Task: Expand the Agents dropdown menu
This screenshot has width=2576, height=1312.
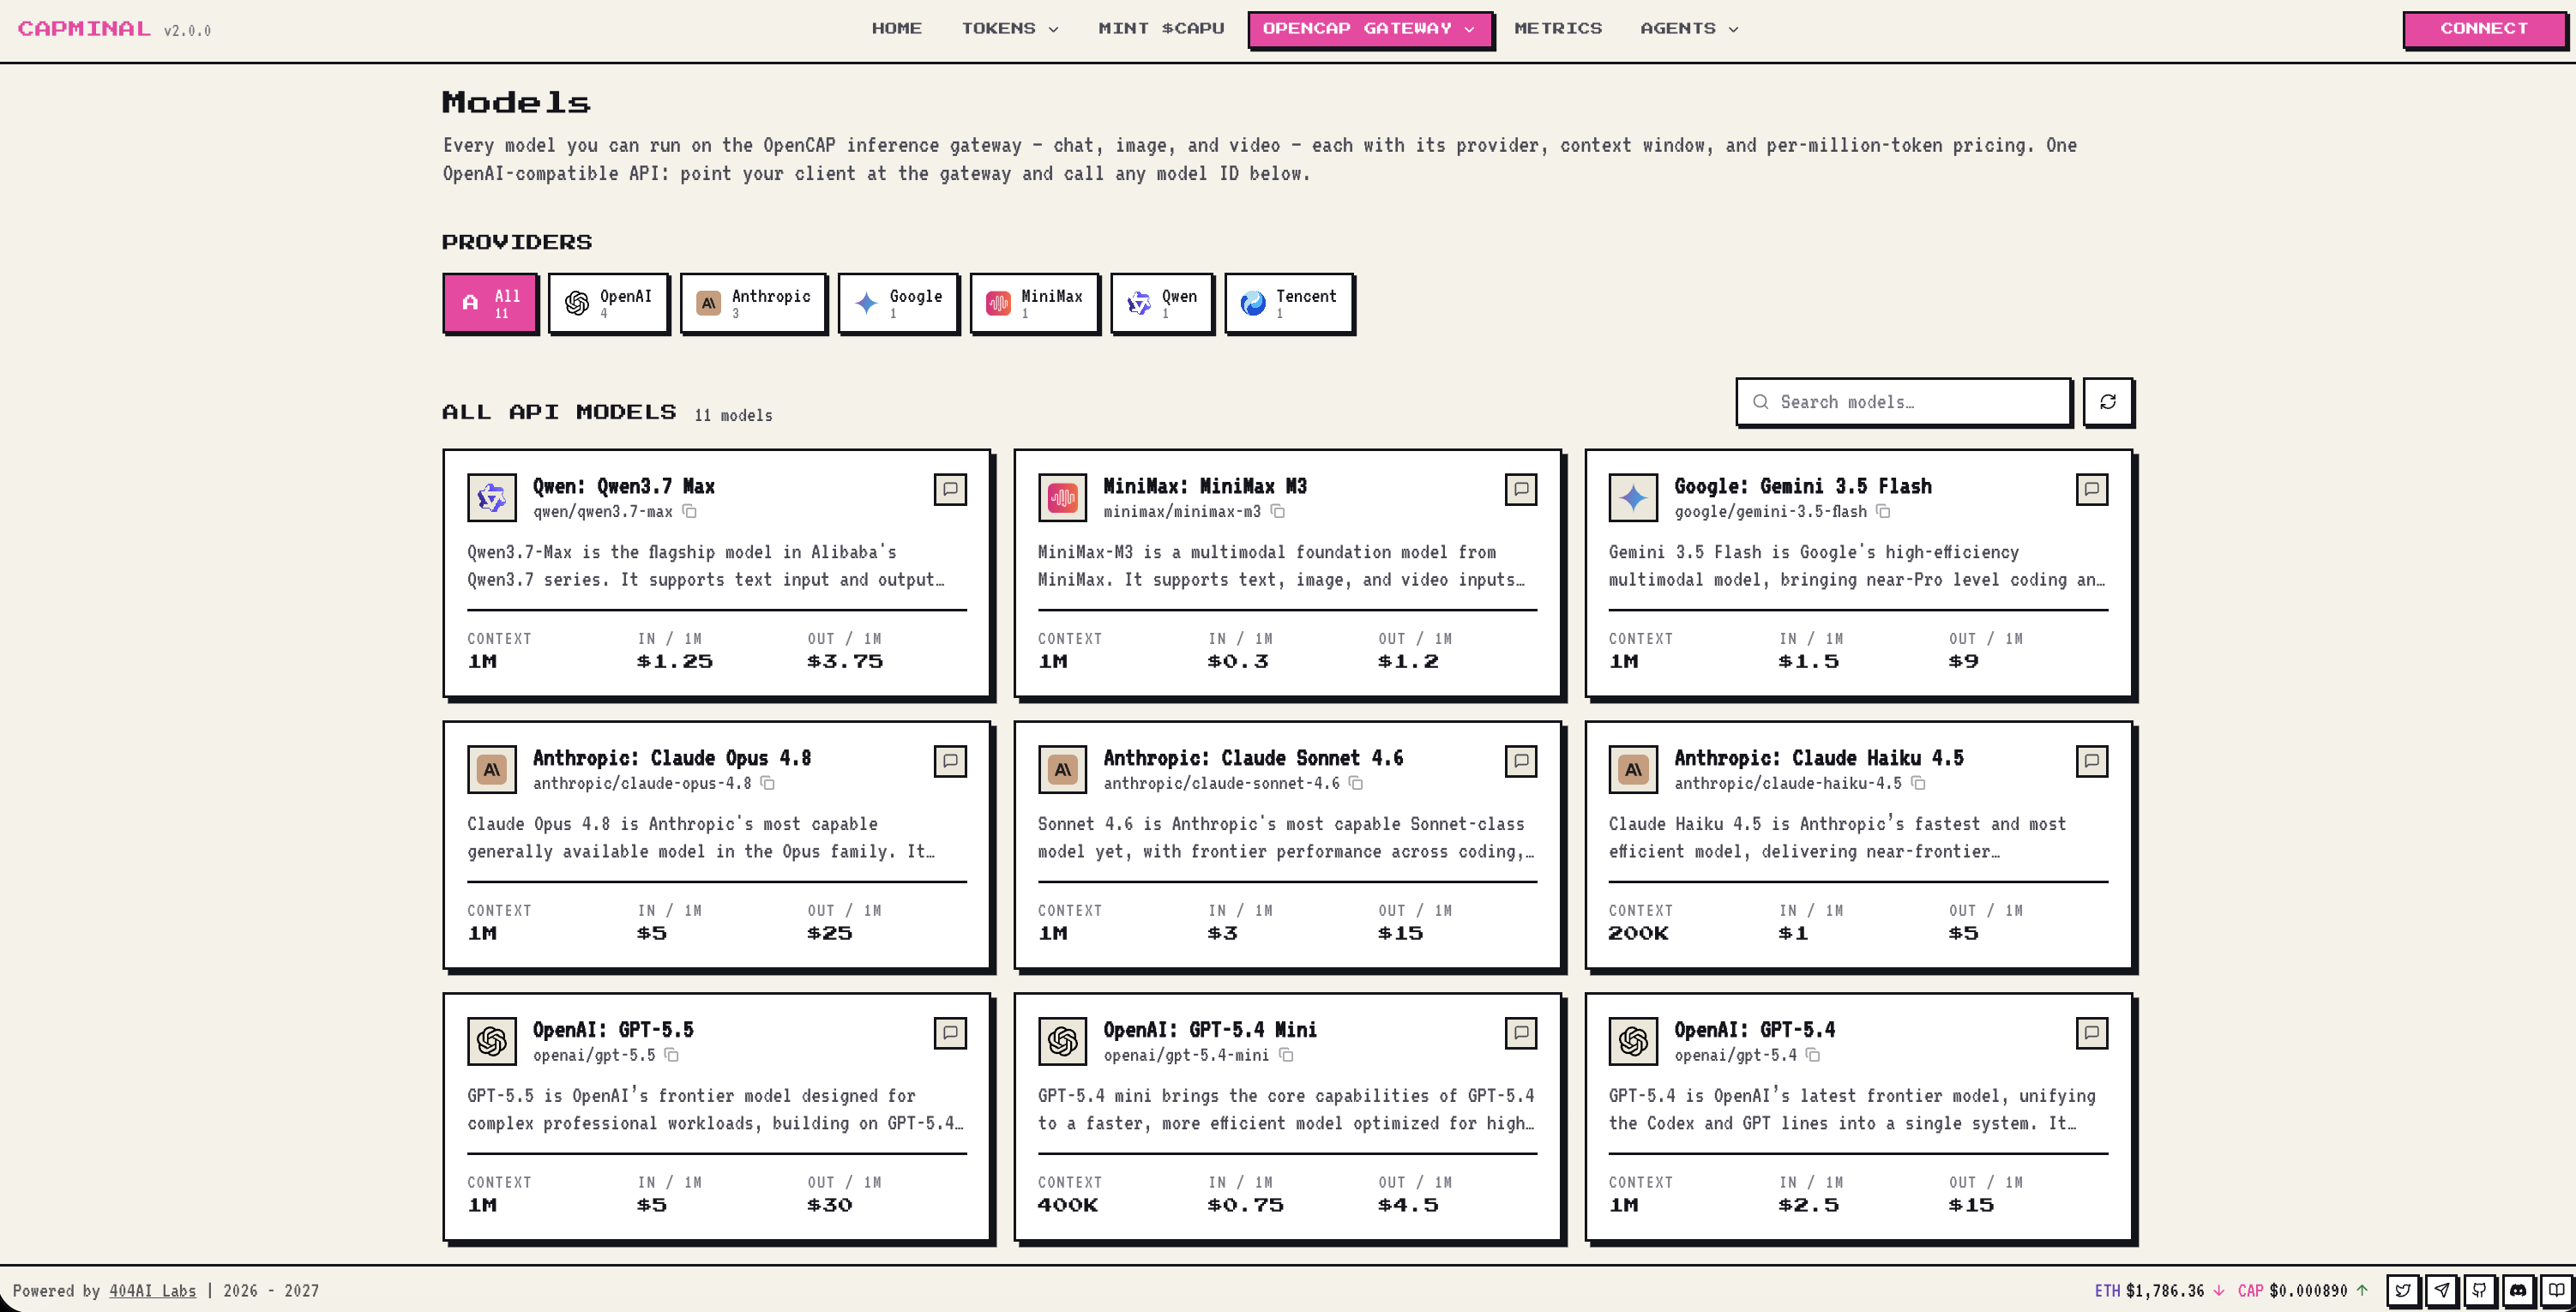Action: coord(1689,28)
